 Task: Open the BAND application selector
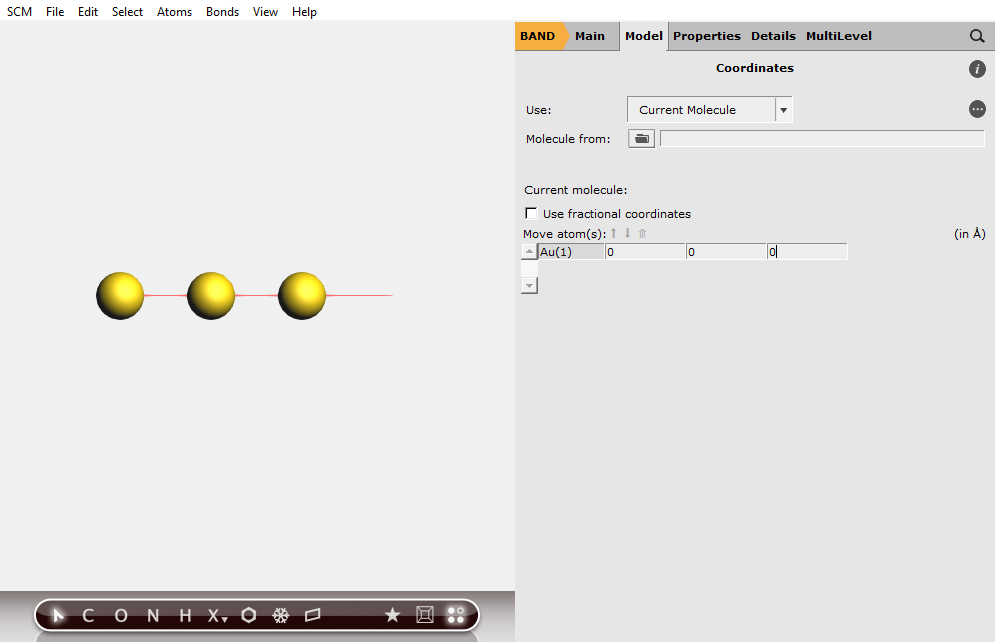[538, 36]
